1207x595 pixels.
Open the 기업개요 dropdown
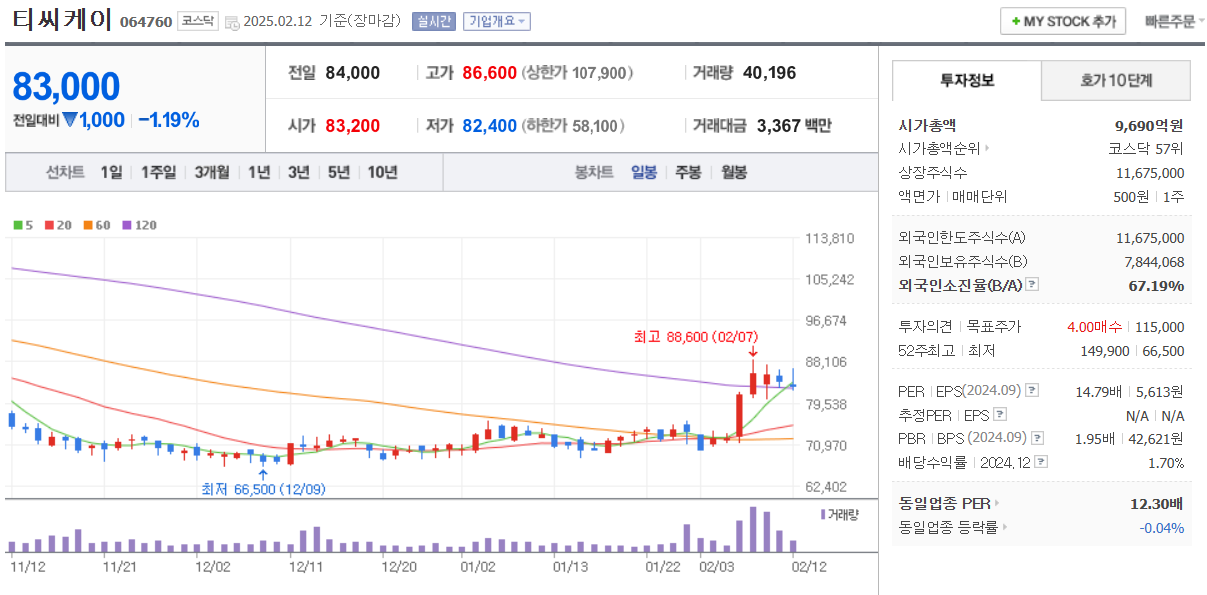(496, 21)
